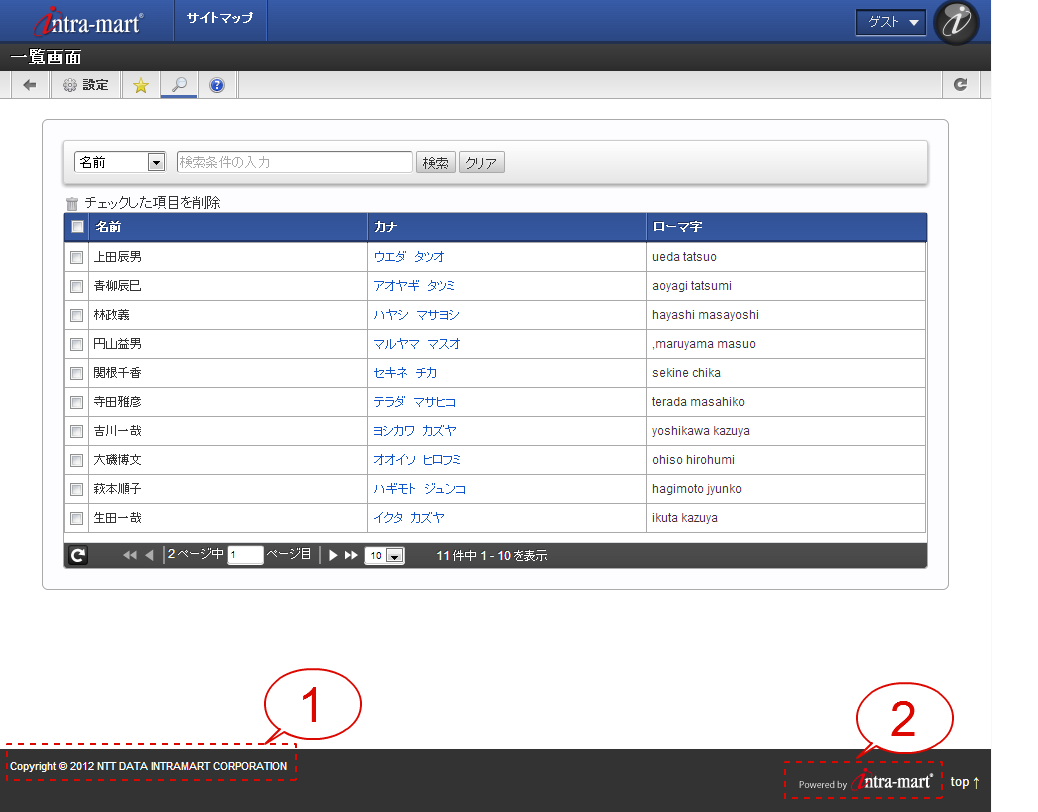The height and width of the screenshot is (812, 1038).
Task: Click the クリア clear button
Action: point(481,163)
